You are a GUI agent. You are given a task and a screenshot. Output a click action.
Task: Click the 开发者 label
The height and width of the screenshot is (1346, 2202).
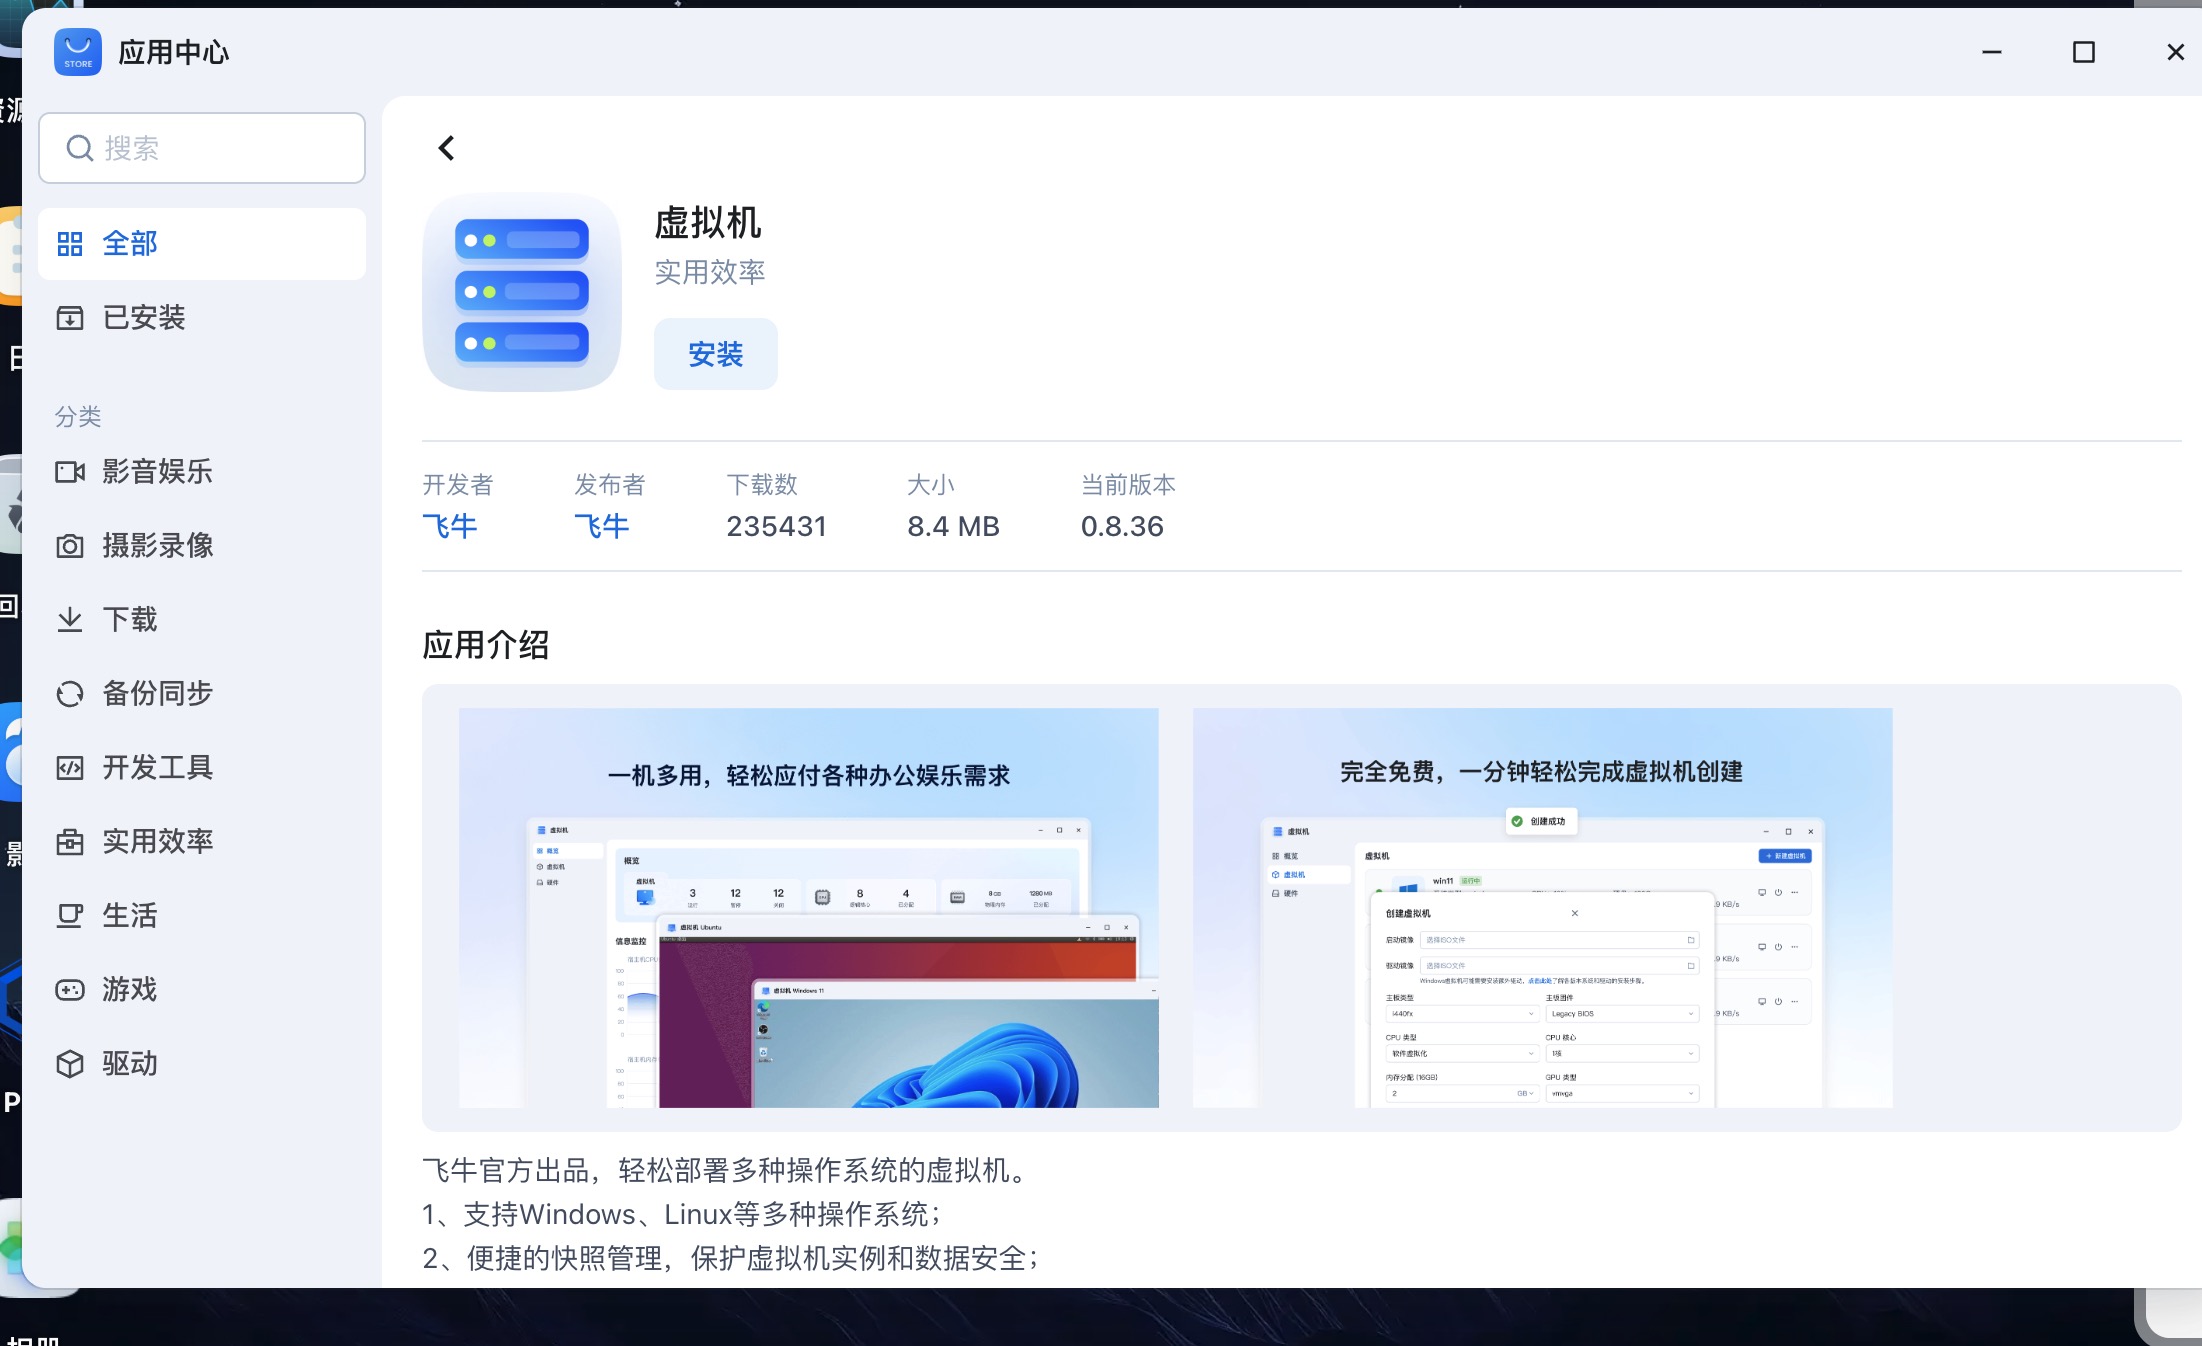coord(458,485)
